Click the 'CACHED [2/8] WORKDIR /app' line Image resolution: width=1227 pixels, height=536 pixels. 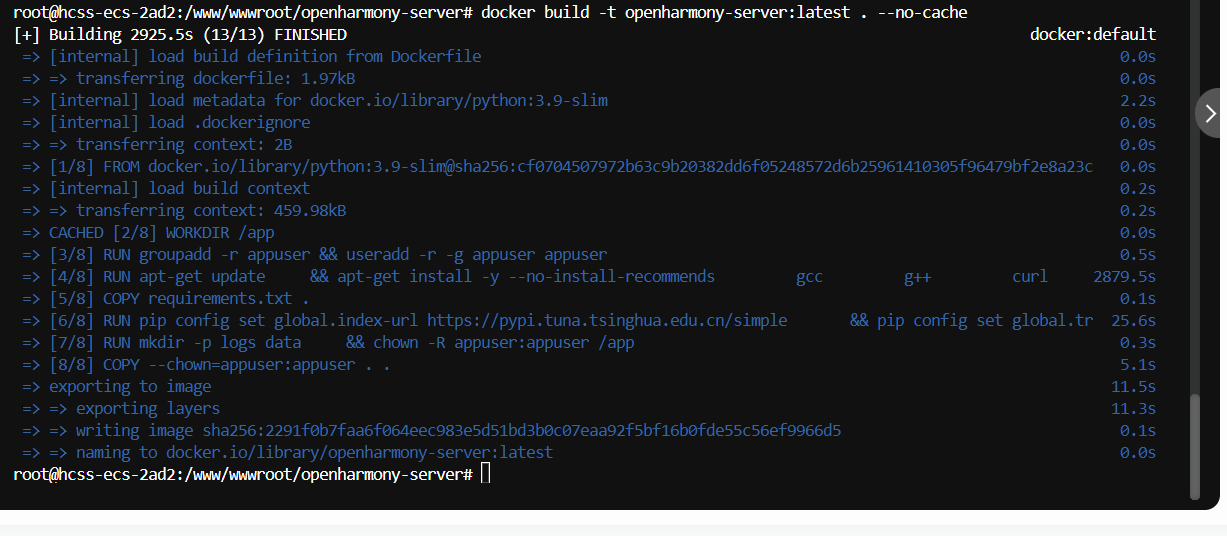coord(161,232)
